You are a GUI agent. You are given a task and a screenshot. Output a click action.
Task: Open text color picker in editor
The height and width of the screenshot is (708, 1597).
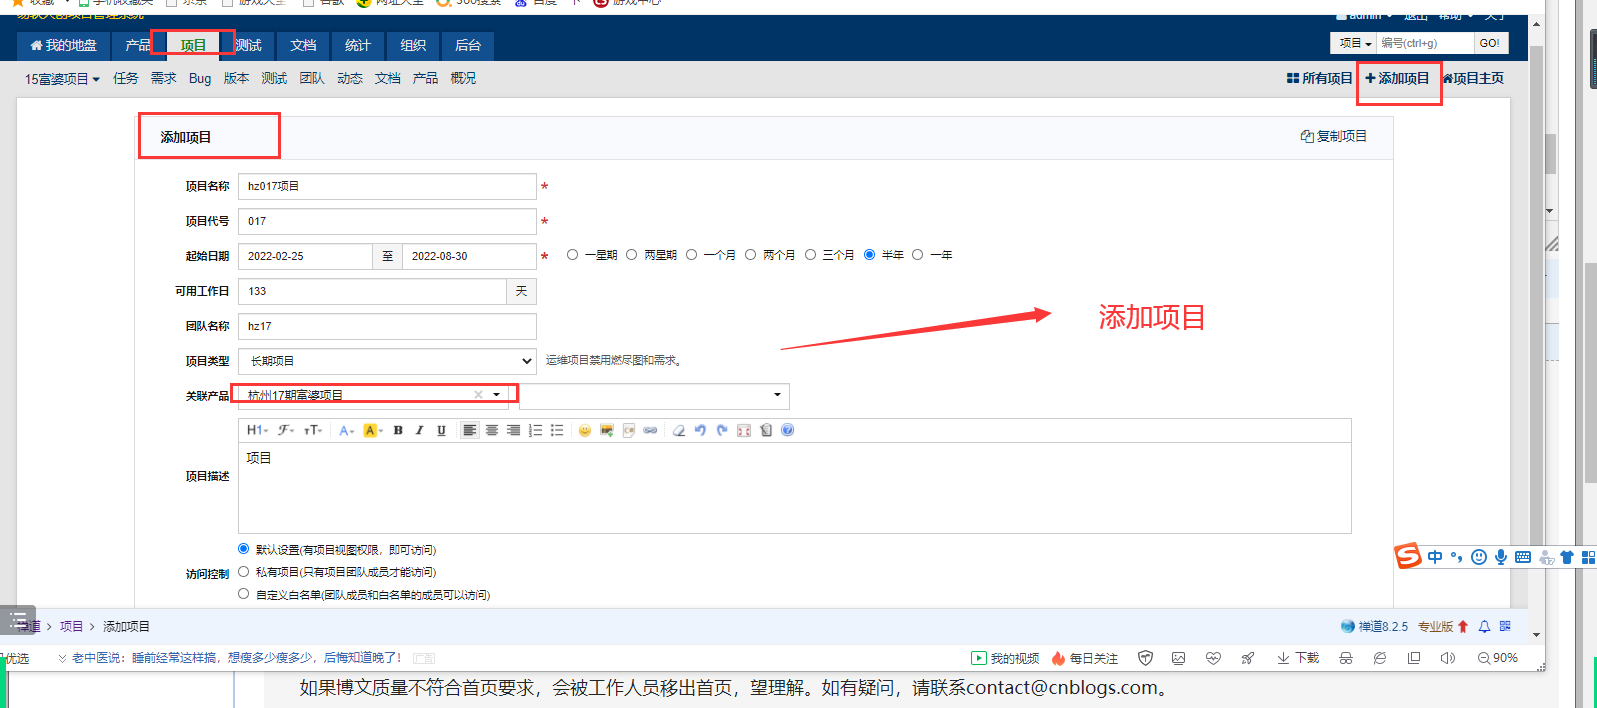click(346, 430)
